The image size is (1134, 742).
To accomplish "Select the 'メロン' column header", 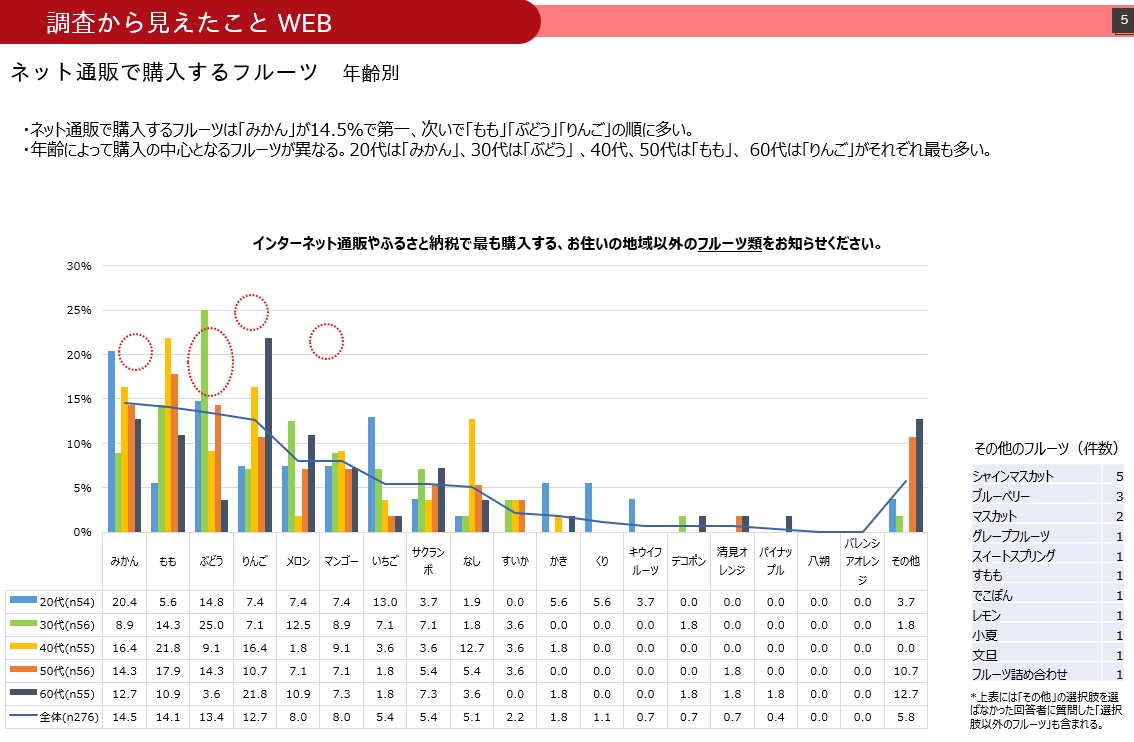I will point(298,561).
